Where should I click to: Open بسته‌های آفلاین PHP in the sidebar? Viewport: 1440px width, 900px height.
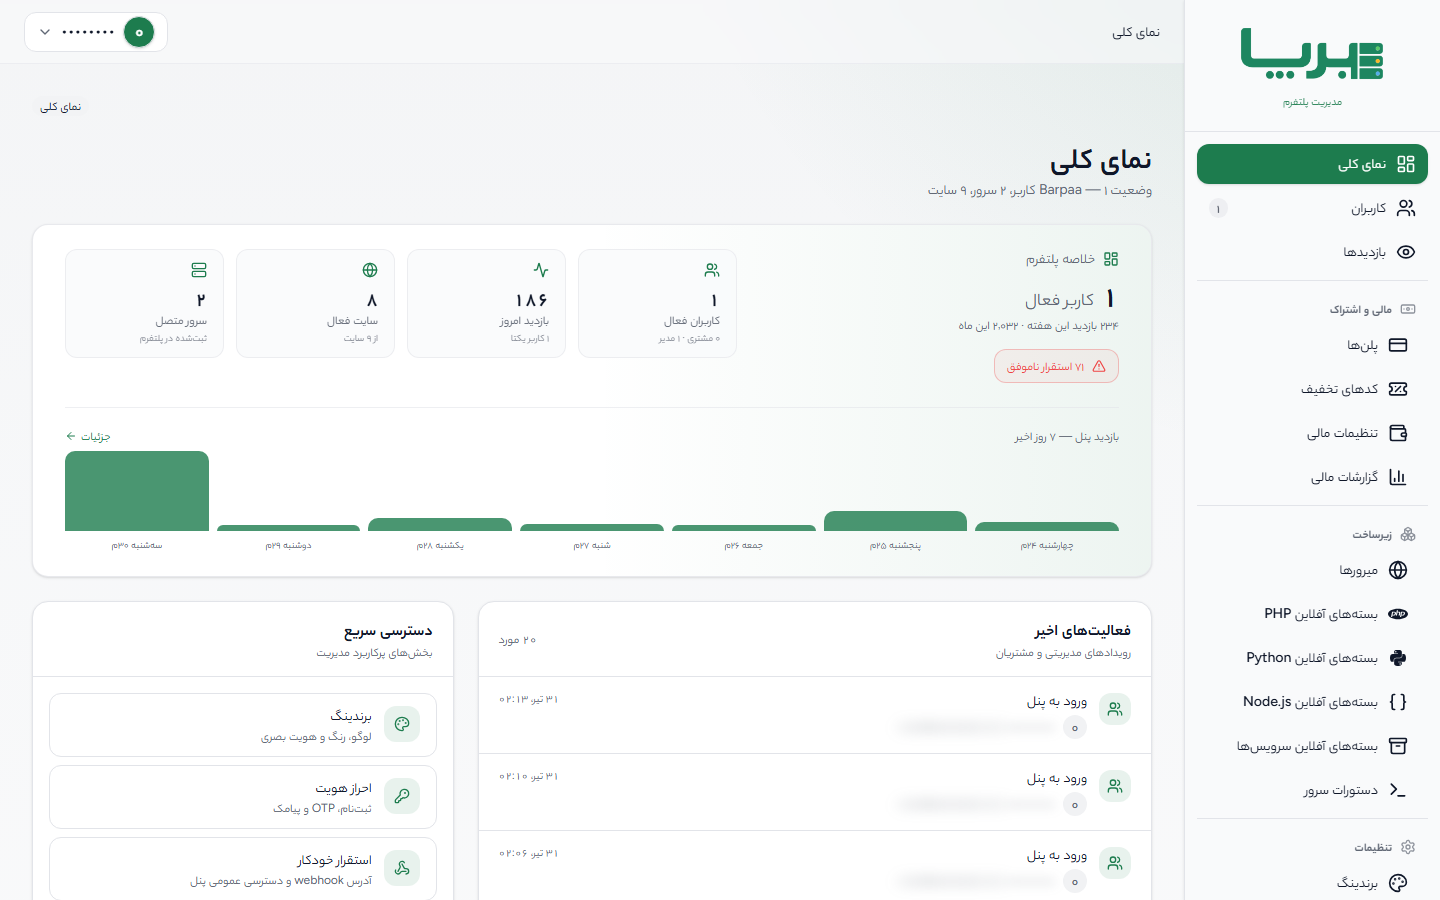tap(1312, 614)
